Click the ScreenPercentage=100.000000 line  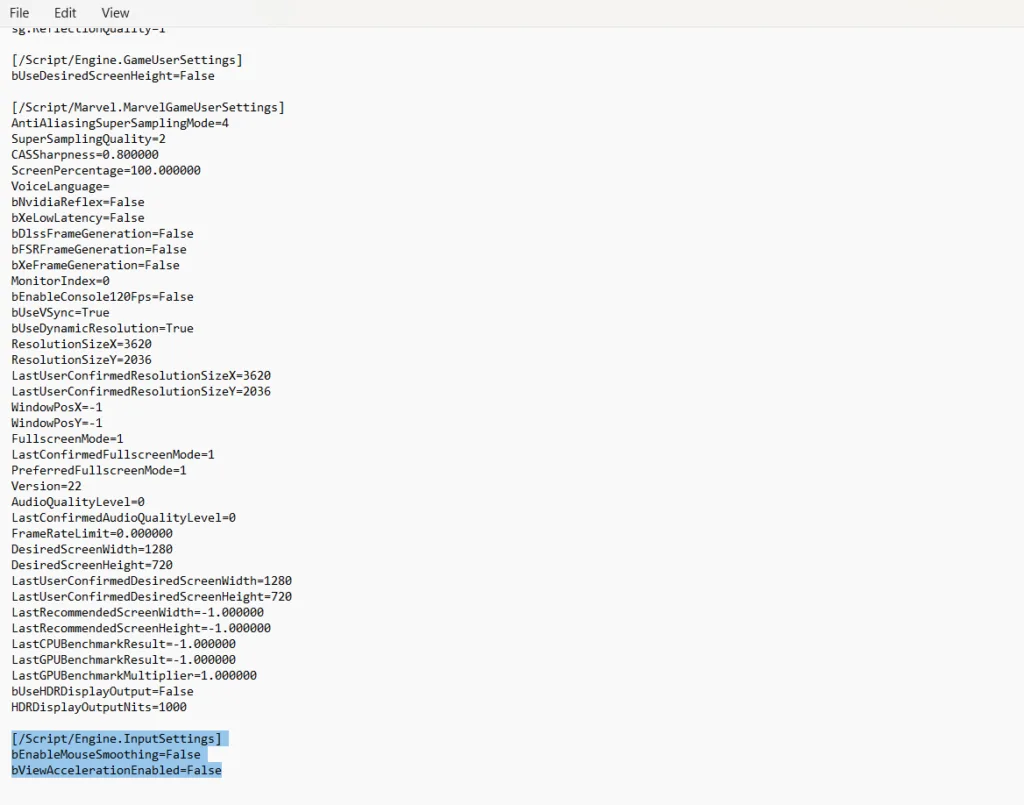coord(106,170)
